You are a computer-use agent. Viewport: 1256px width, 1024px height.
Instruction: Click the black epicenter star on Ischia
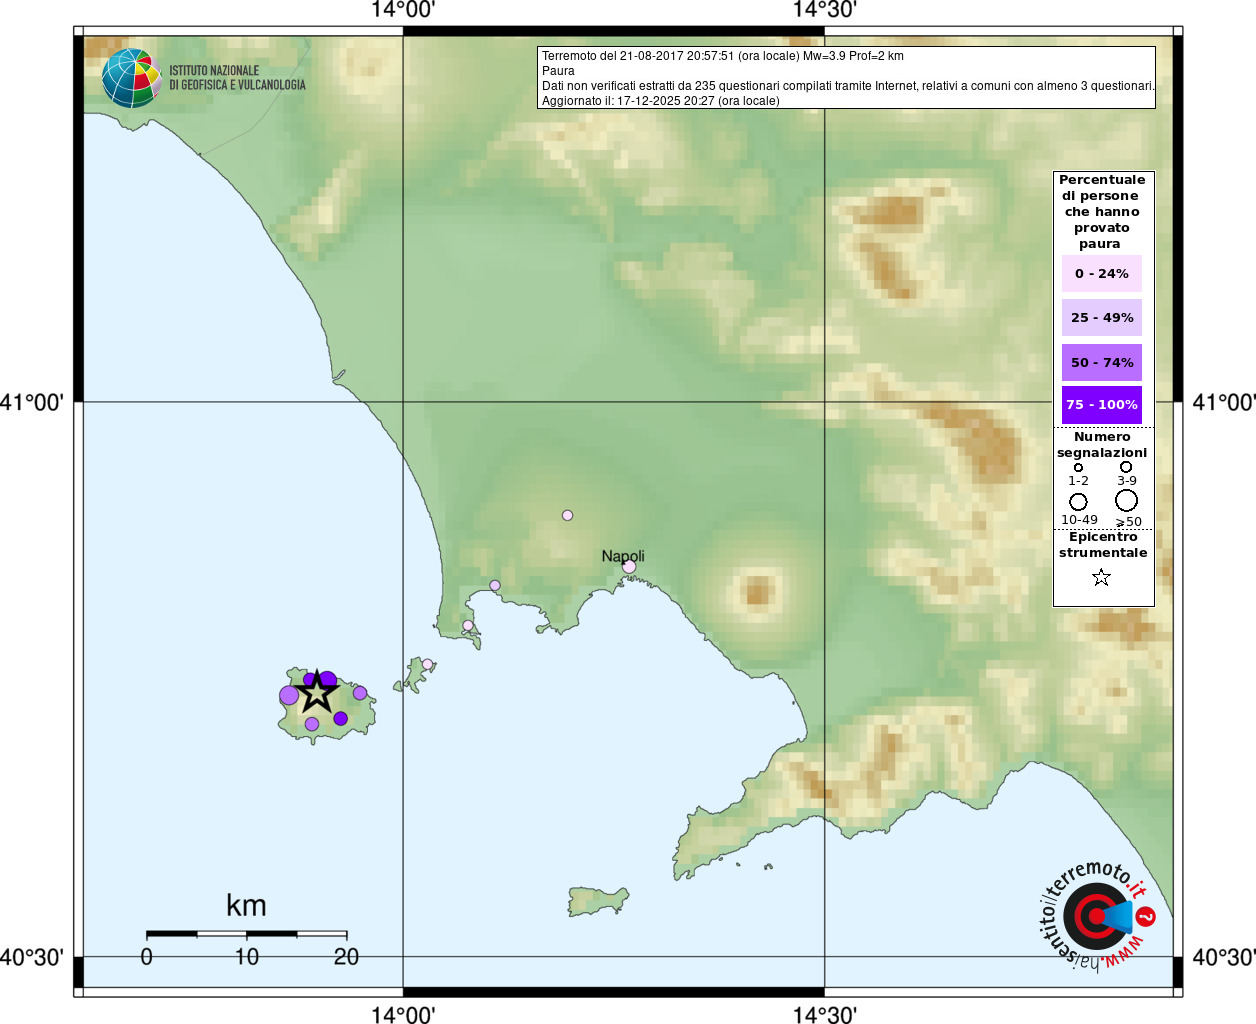click(317, 691)
